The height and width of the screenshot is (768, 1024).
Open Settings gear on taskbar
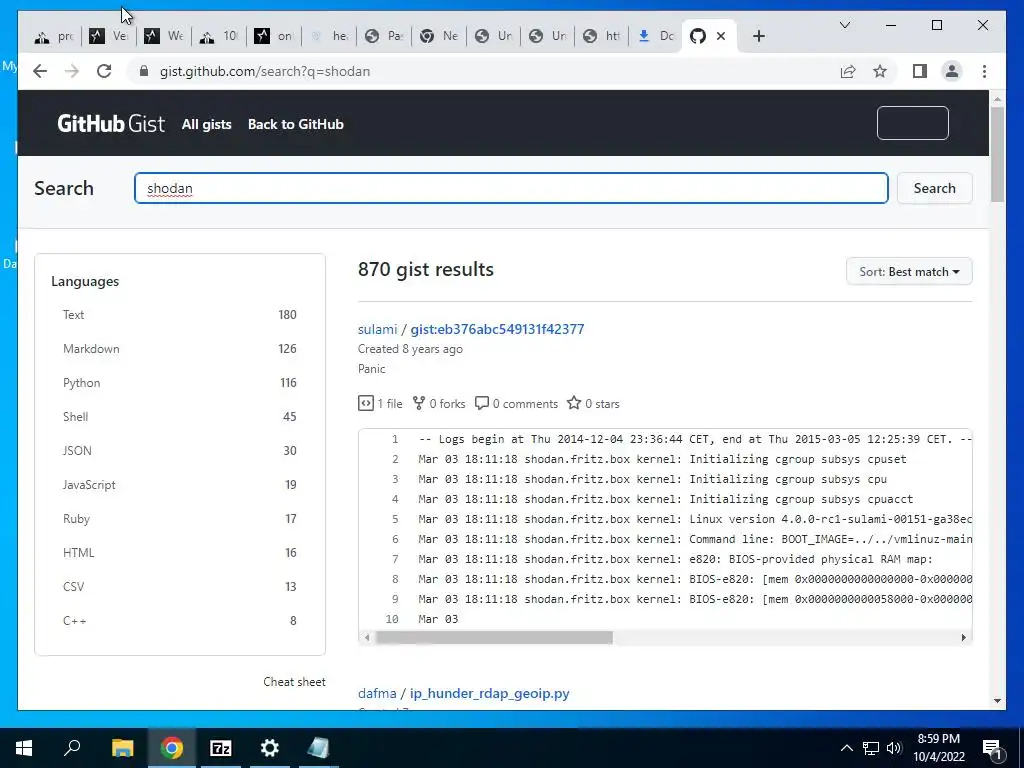pyautogui.click(x=270, y=748)
